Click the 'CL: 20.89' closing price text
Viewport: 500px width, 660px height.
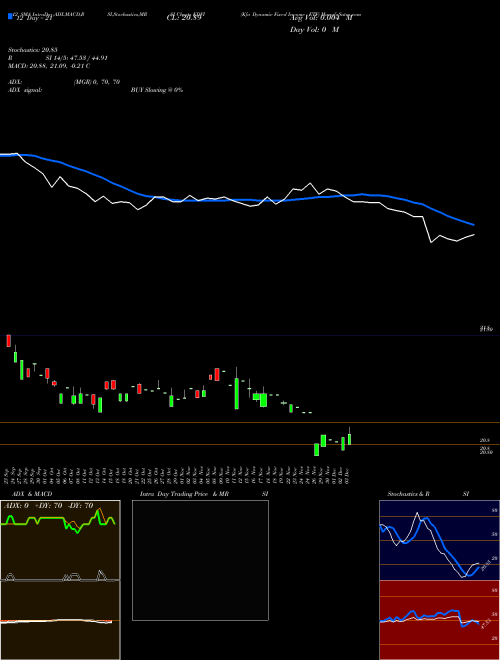click(x=184, y=18)
